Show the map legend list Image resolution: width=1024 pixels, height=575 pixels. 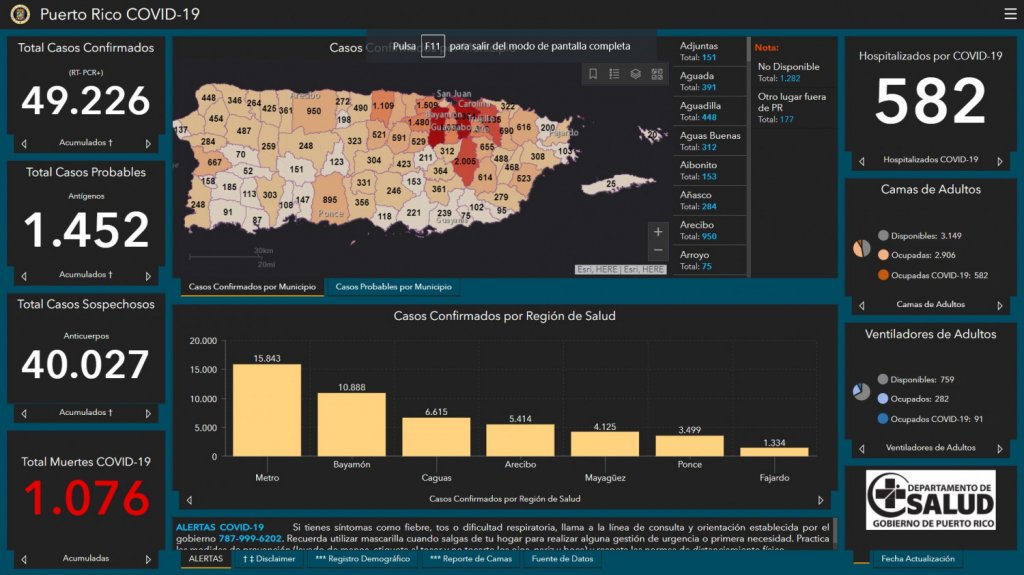[614, 74]
